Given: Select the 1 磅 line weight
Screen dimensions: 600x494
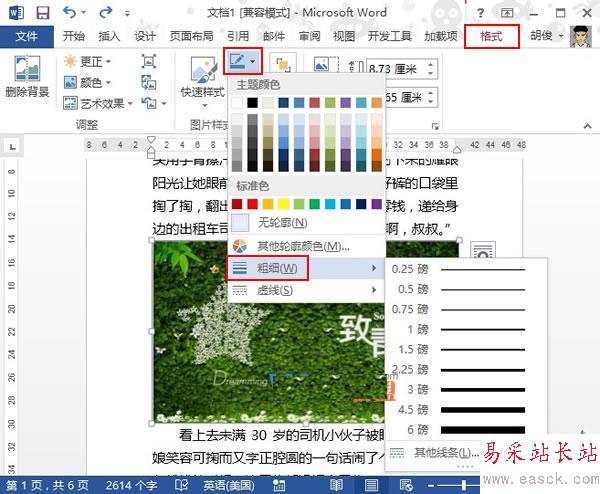Looking at the screenshot, I should 466,329.
